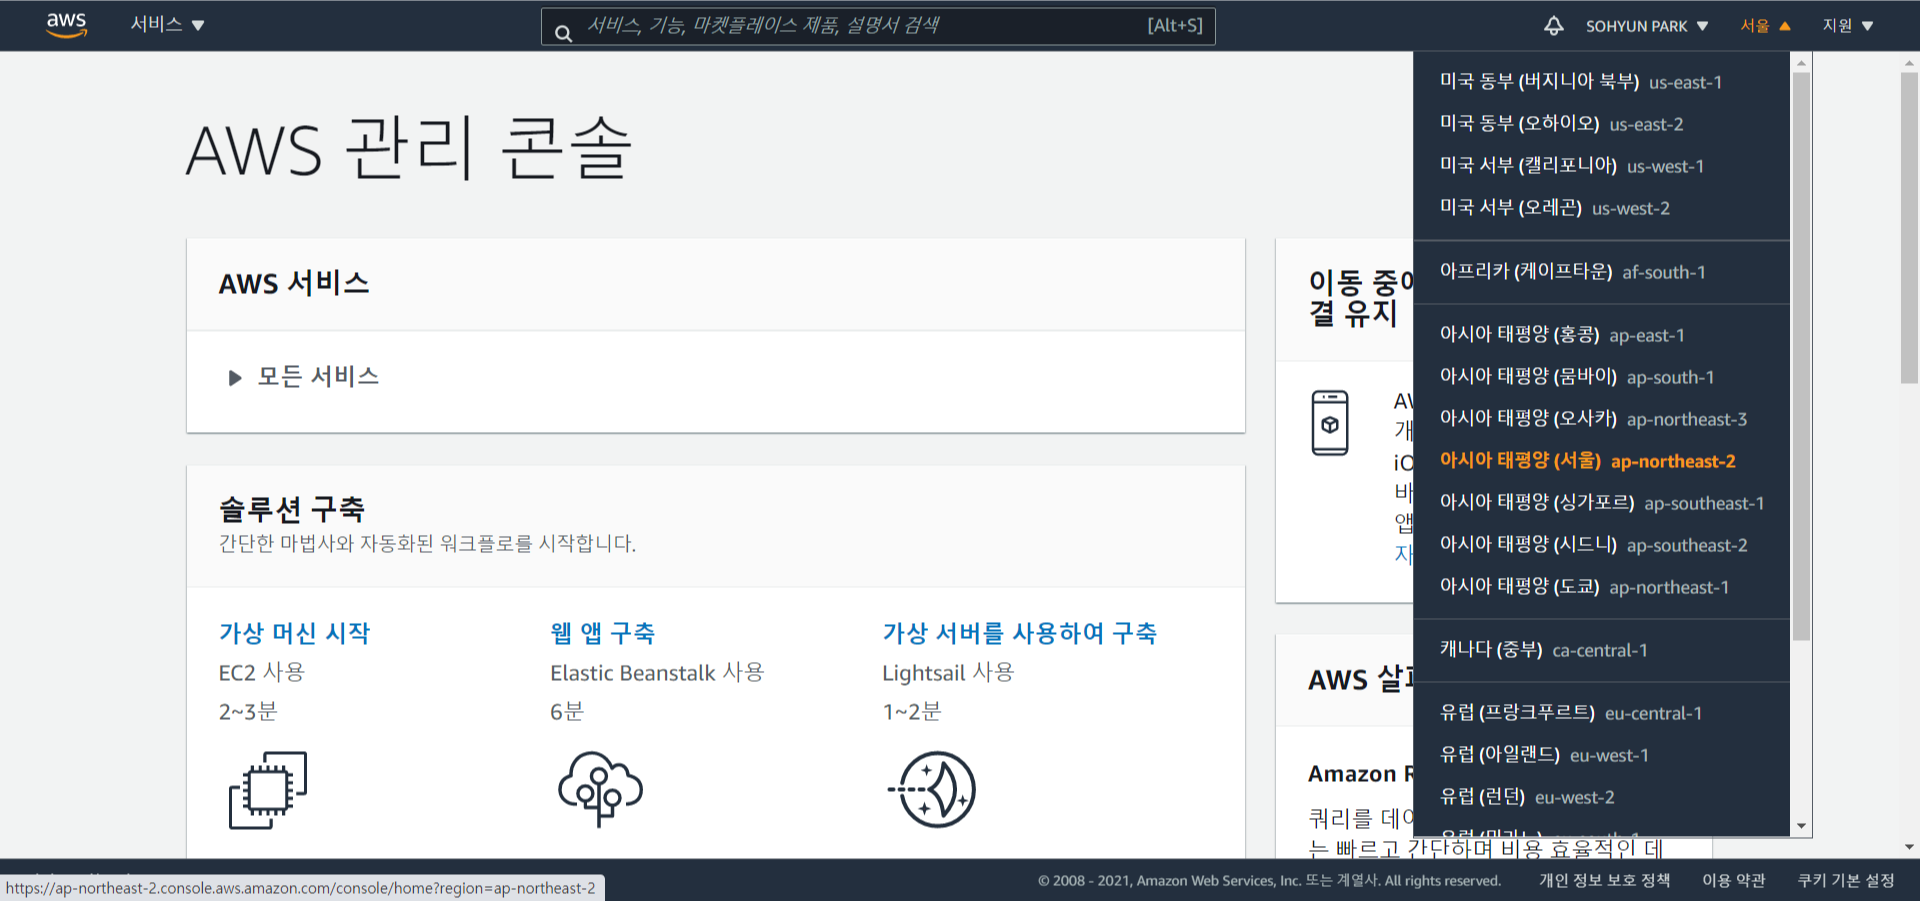
Task: Open 쿠키 기본 설정 footer link
Action: click(1846, 880)
